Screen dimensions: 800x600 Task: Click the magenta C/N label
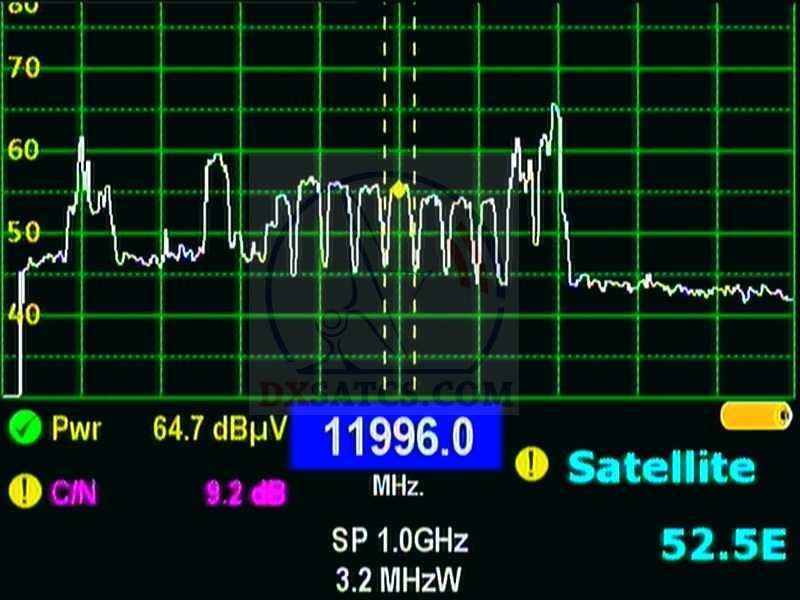(73, 492)
